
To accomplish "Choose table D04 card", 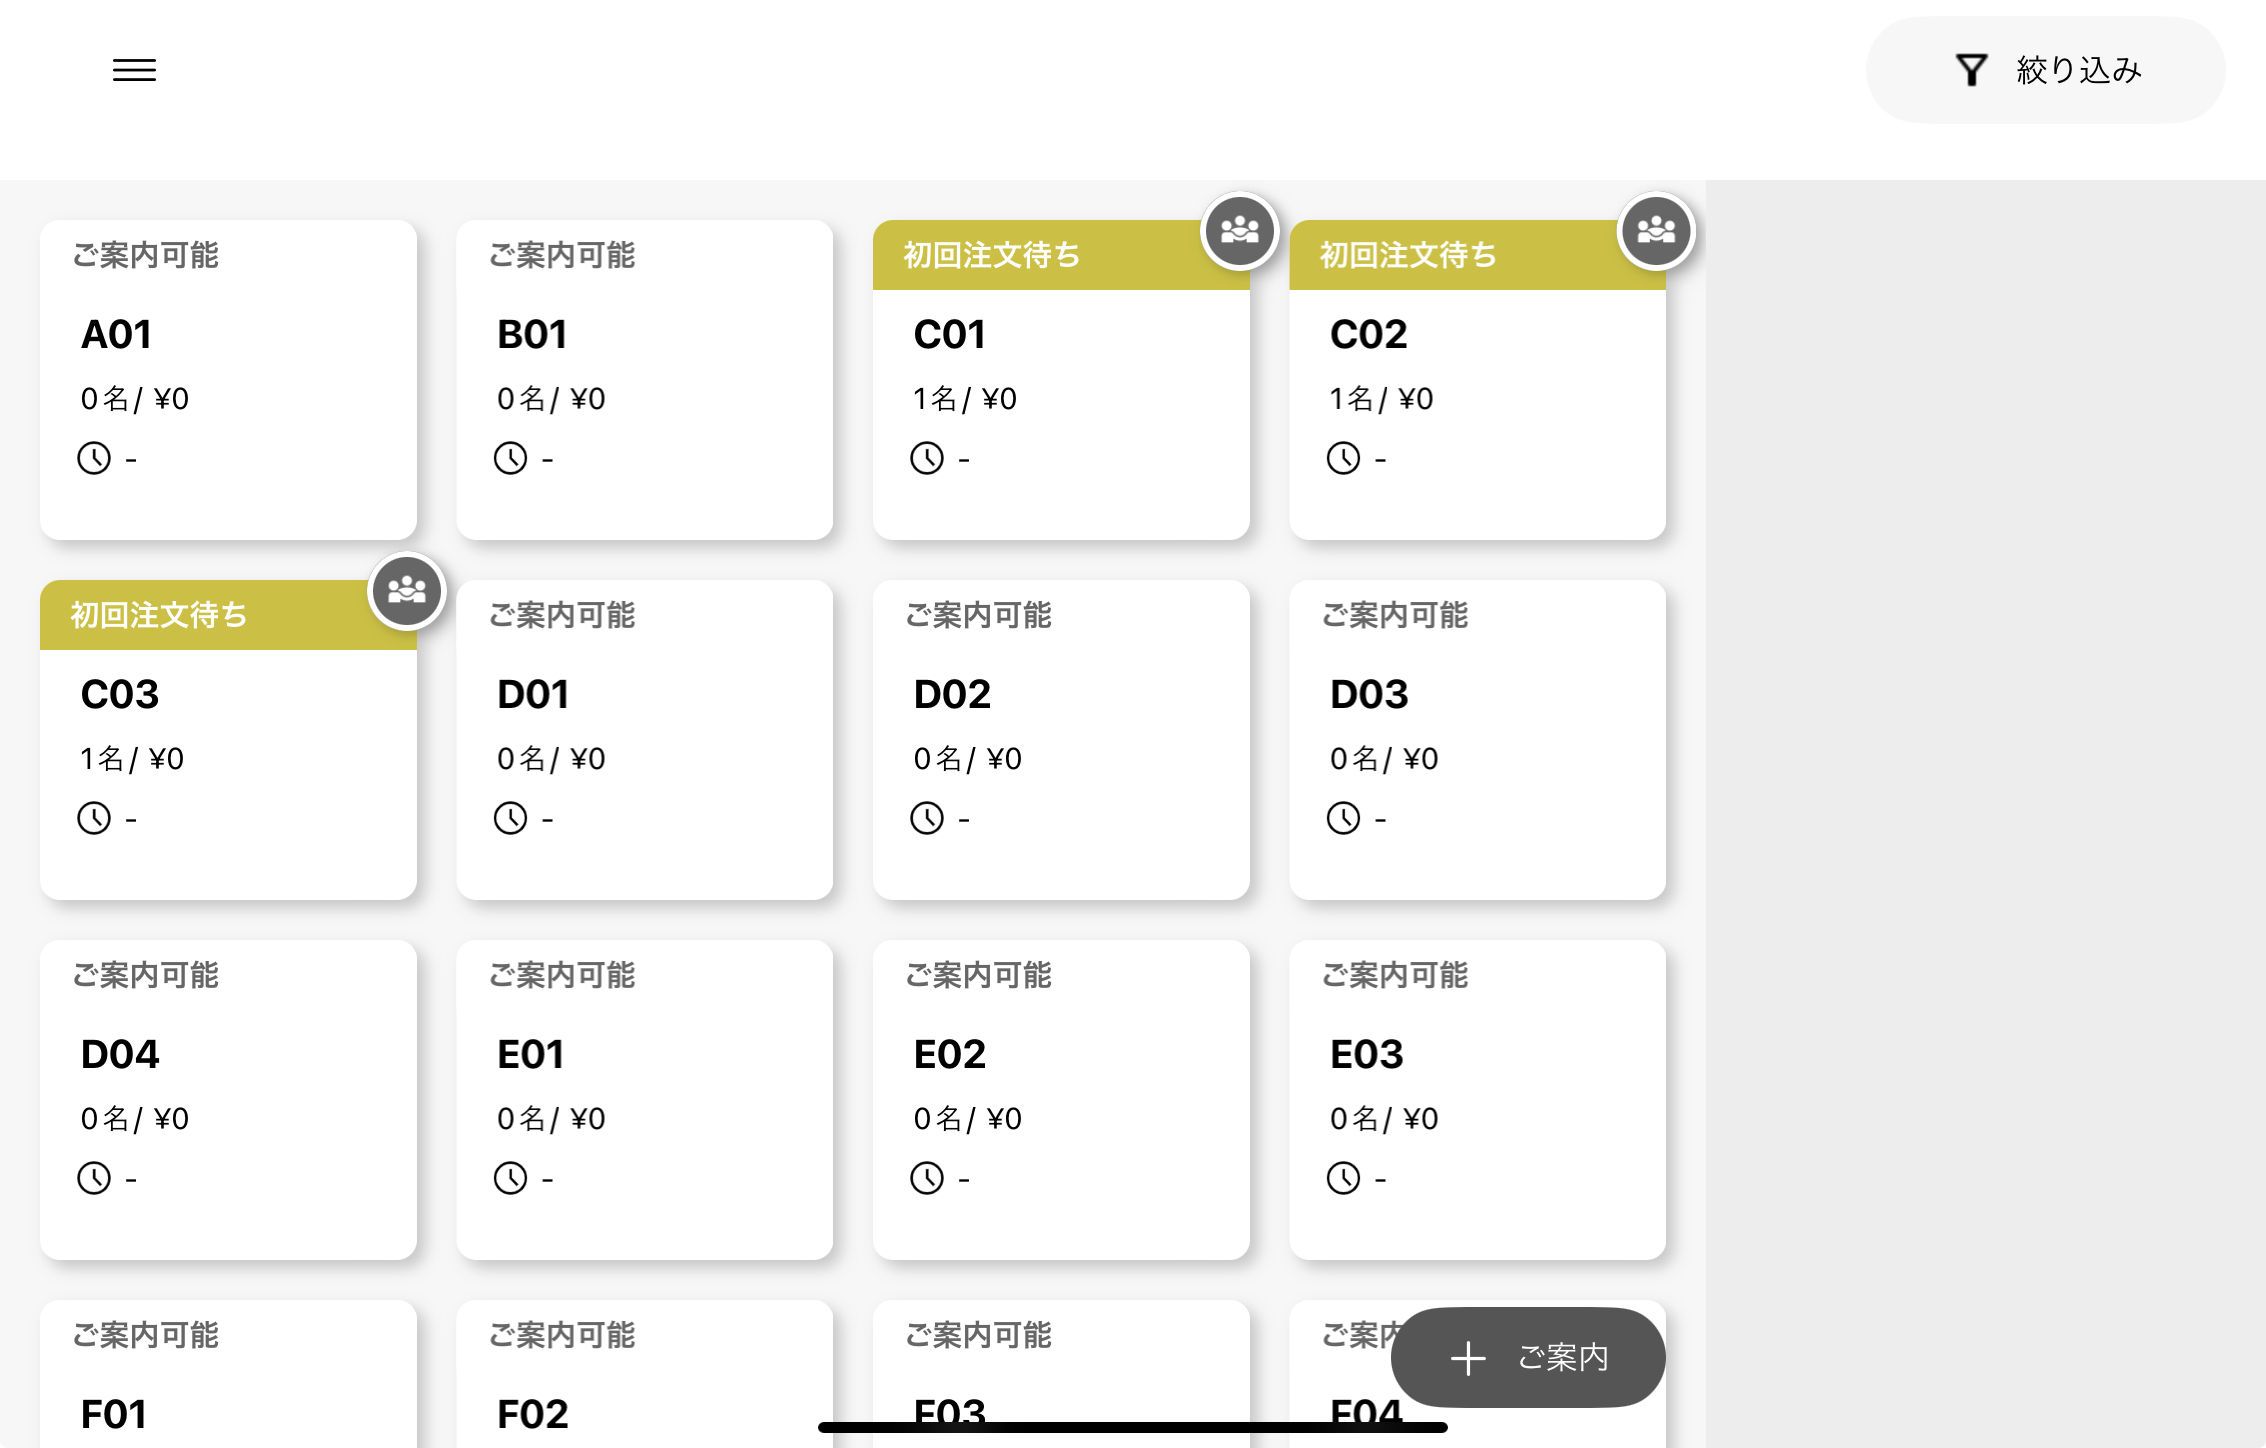I will (x=228, y=1100).
